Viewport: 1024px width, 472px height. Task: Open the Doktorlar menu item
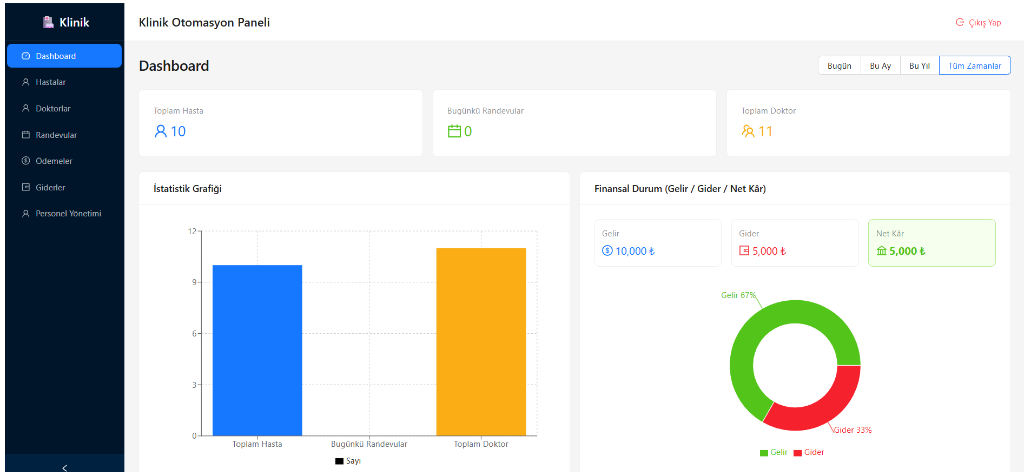tap(65, 108)
